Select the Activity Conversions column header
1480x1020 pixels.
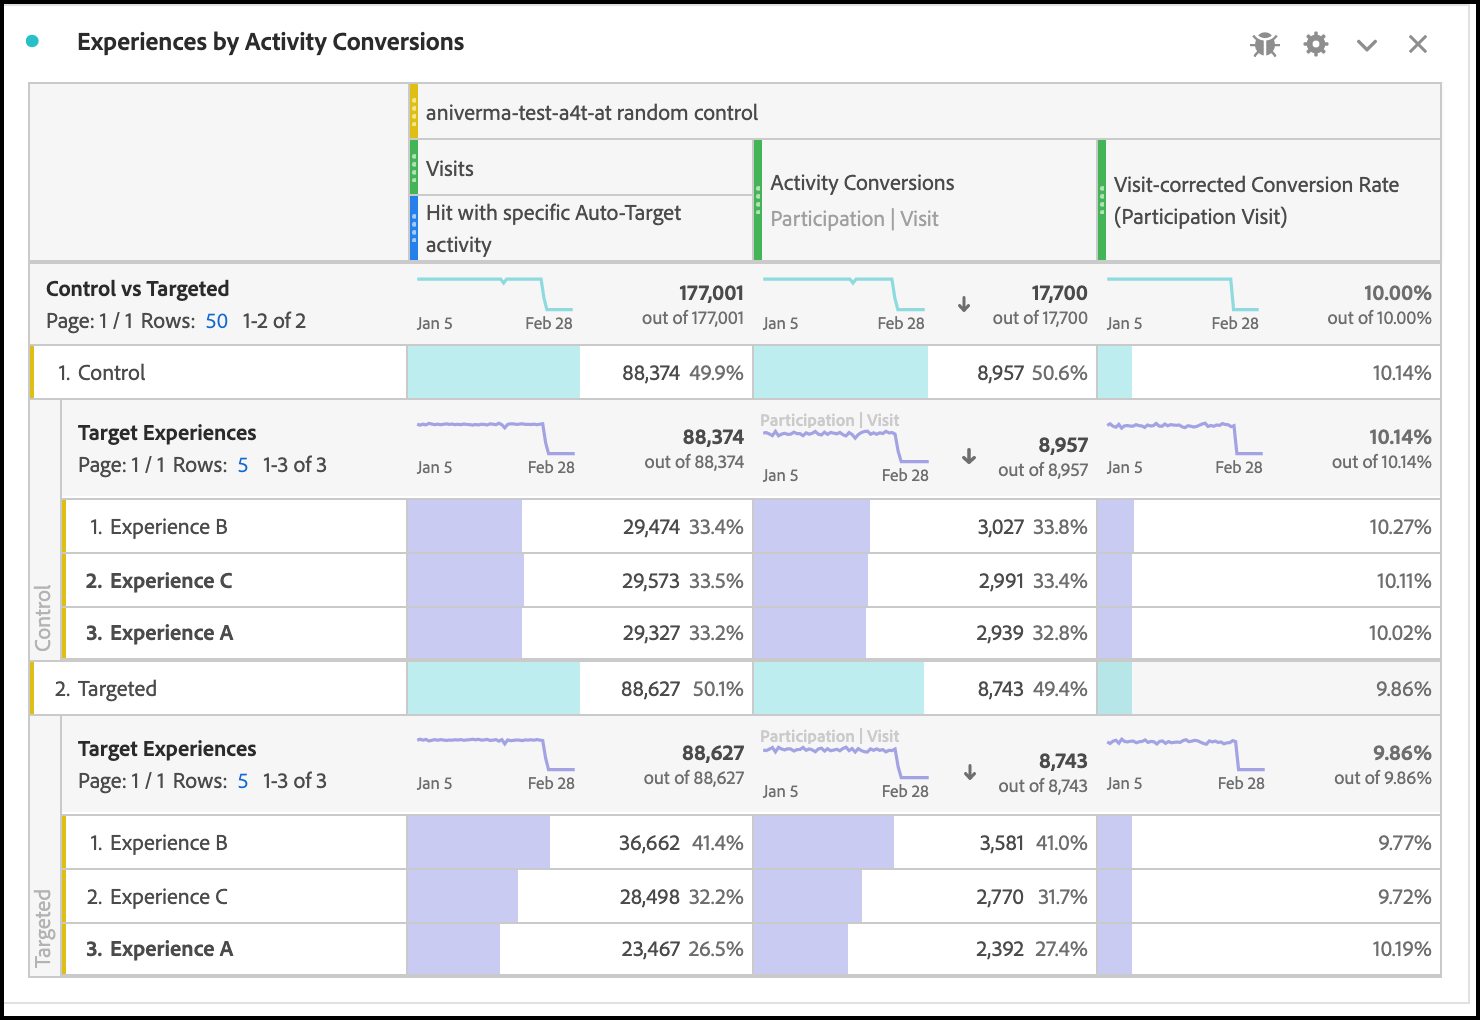click(x=862, y=183)
